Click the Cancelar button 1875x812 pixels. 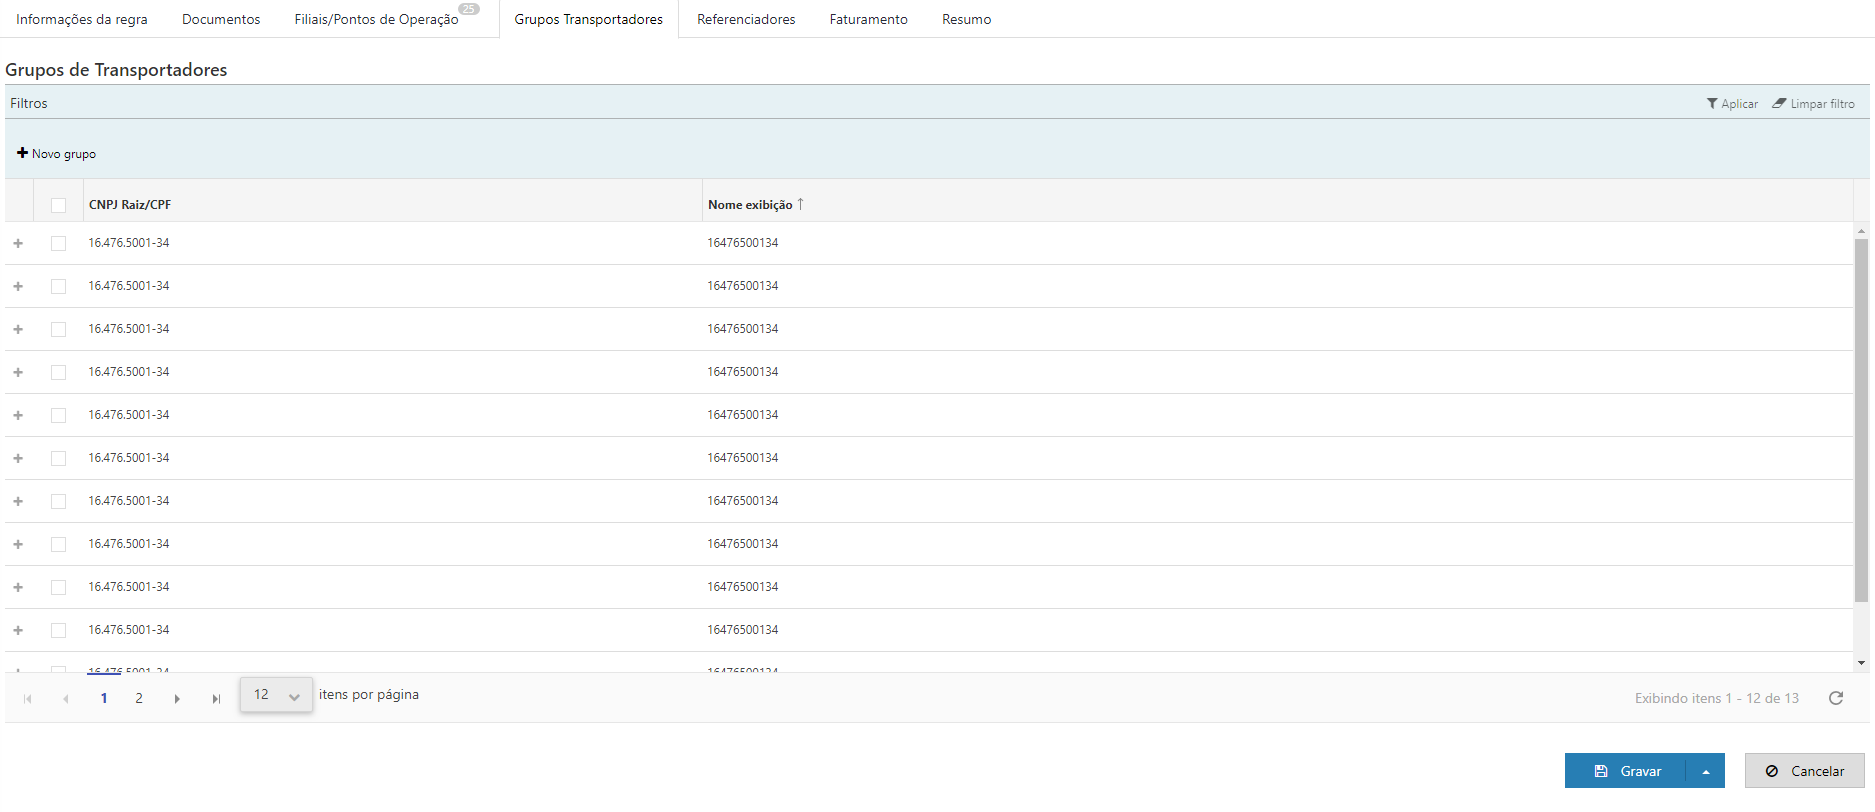point(1804,771)
